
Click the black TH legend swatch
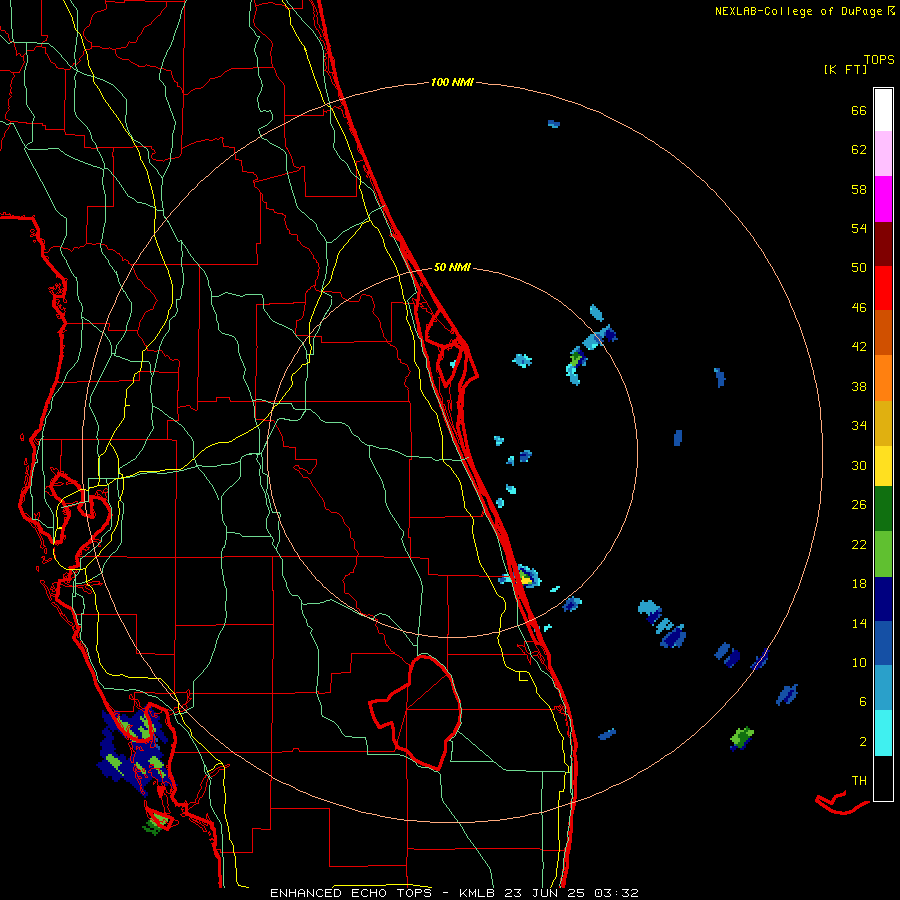coord(883,778)
